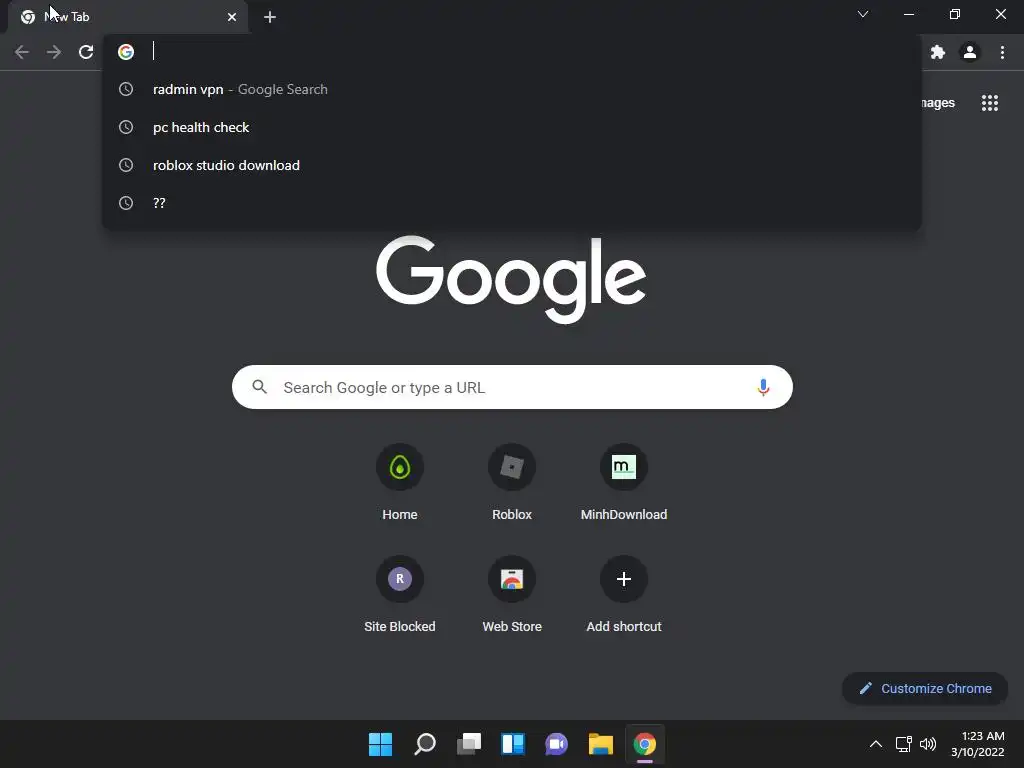Open the Google apps grid
This screenshot has width=1024, height=768.
click(x=990, y=103)
